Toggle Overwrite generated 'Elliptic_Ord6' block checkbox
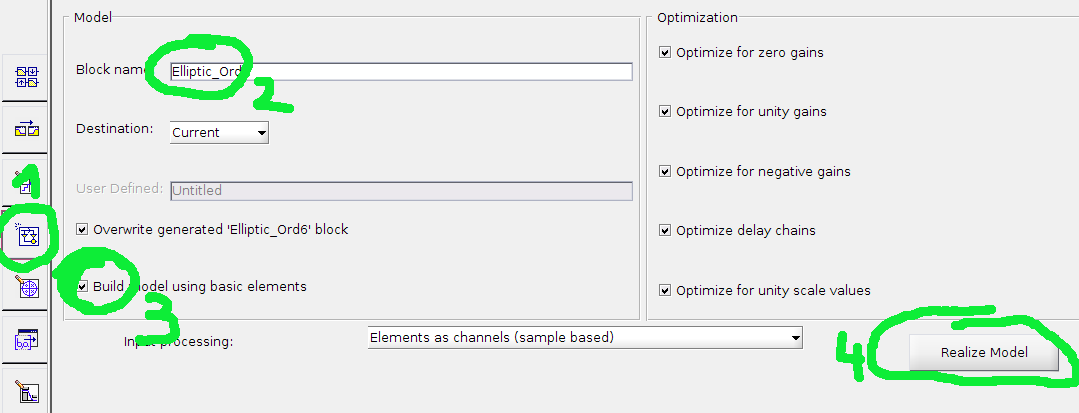The height and width of the screenshot is (413, 1079). 82,229
